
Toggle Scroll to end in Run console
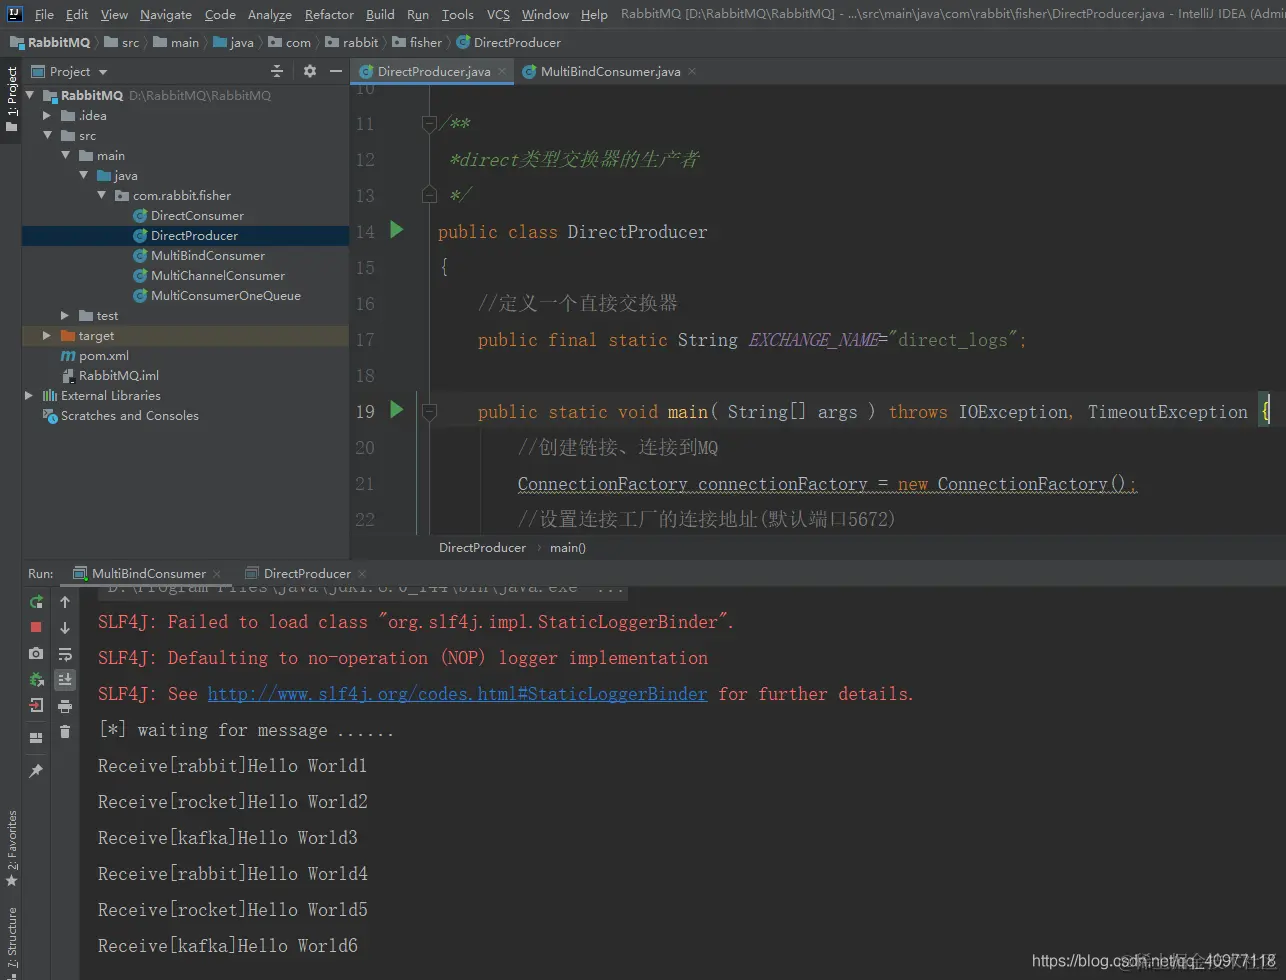point(65,680)
